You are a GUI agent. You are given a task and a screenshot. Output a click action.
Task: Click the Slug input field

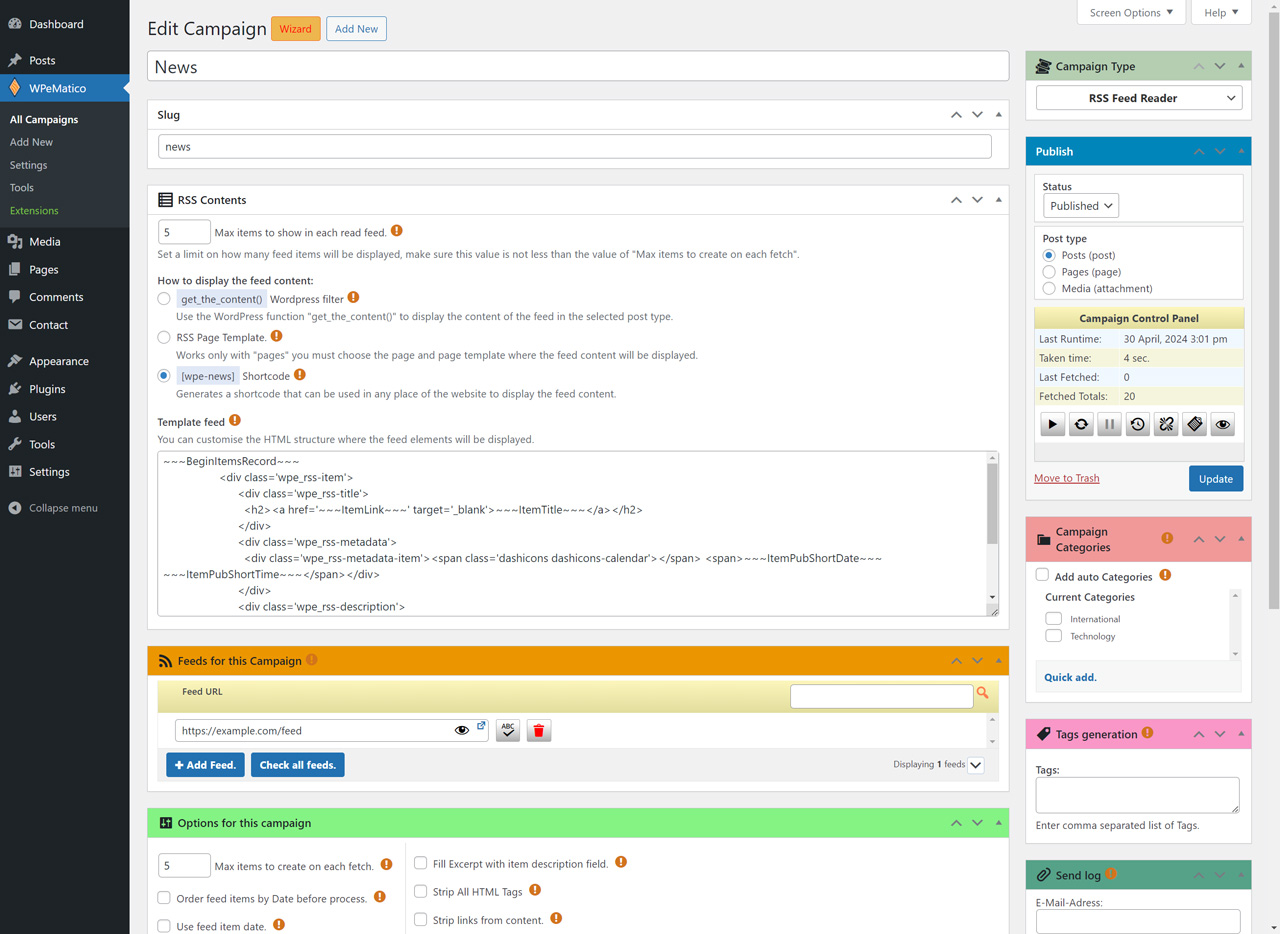point(575,146)
